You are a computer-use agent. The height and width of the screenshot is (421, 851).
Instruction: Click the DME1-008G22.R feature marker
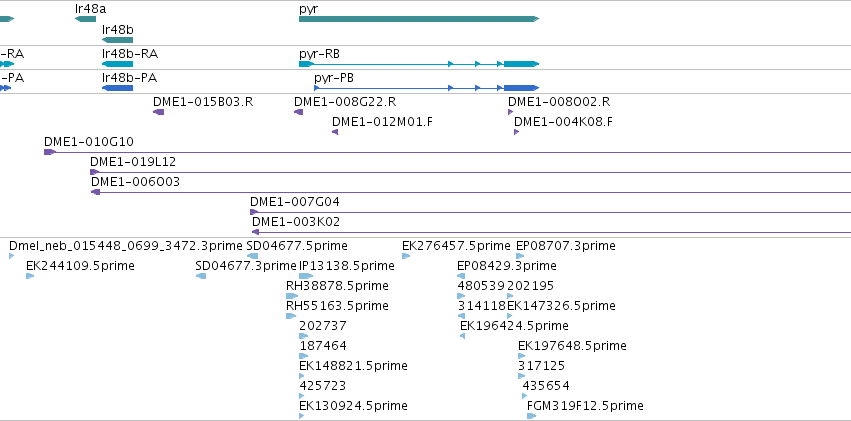pos(298,112)
